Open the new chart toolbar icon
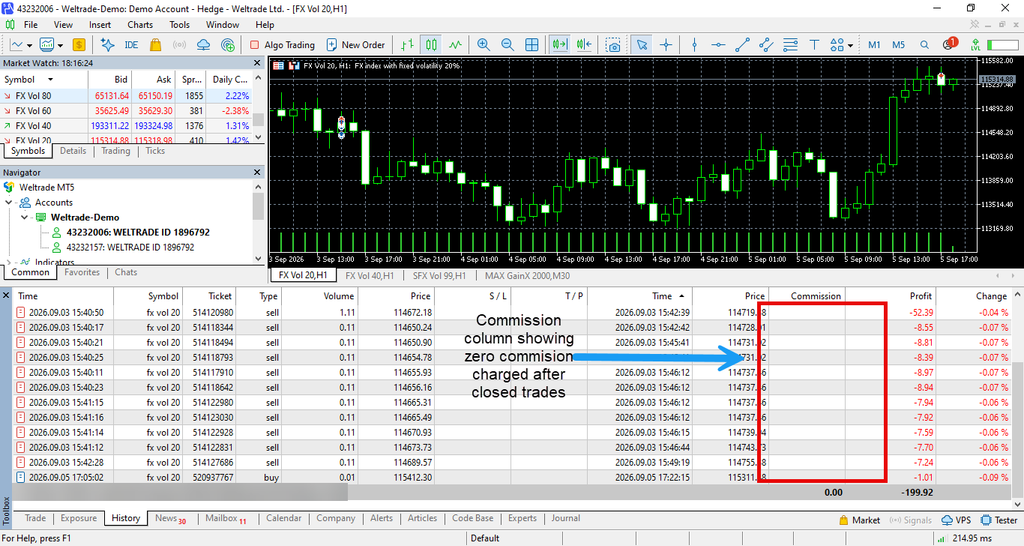This screenshot has width=1024, height=546. click(16, 45)
